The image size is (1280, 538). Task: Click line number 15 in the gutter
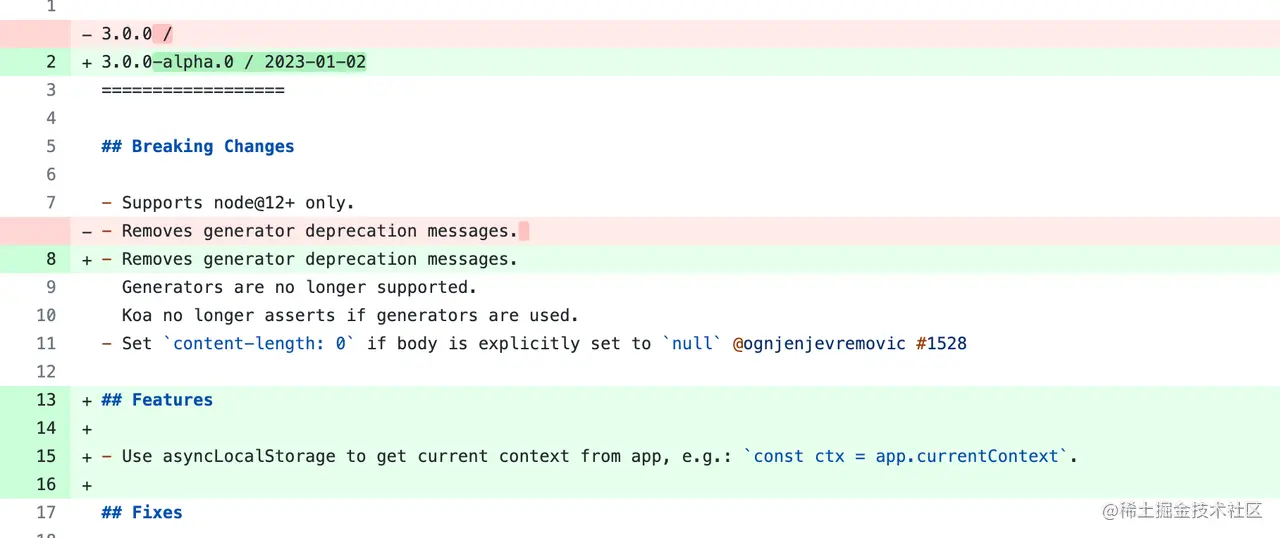(46, 456)
